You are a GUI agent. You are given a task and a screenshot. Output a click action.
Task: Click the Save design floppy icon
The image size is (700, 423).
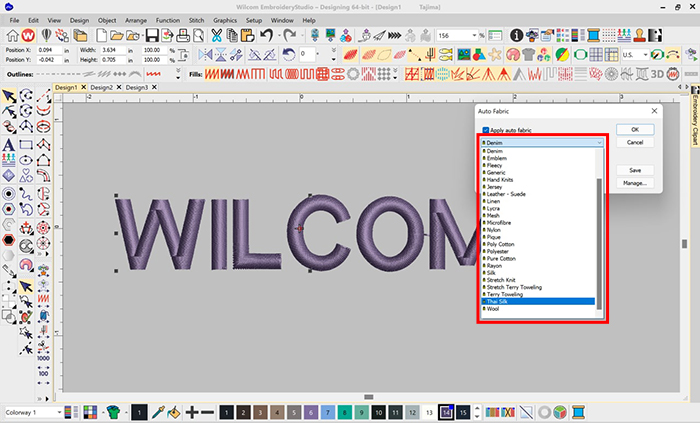point(152,35)
